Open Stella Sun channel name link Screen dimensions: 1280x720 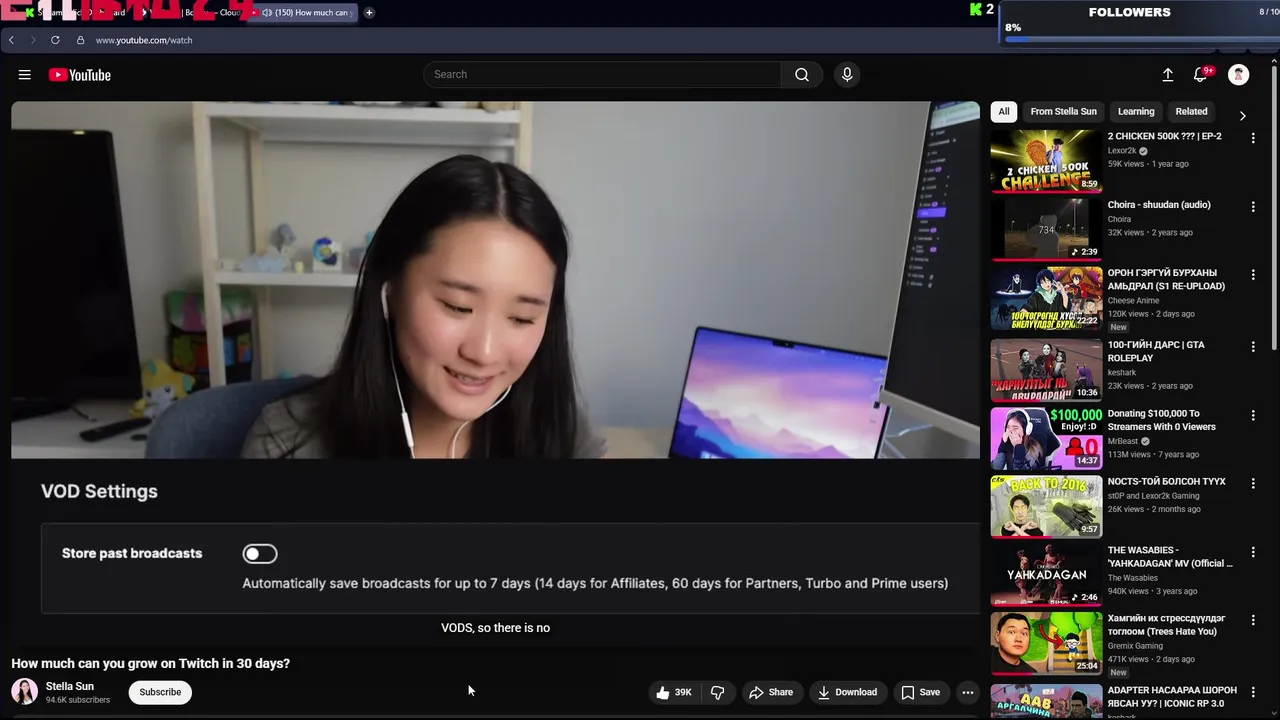click(70, 686)
